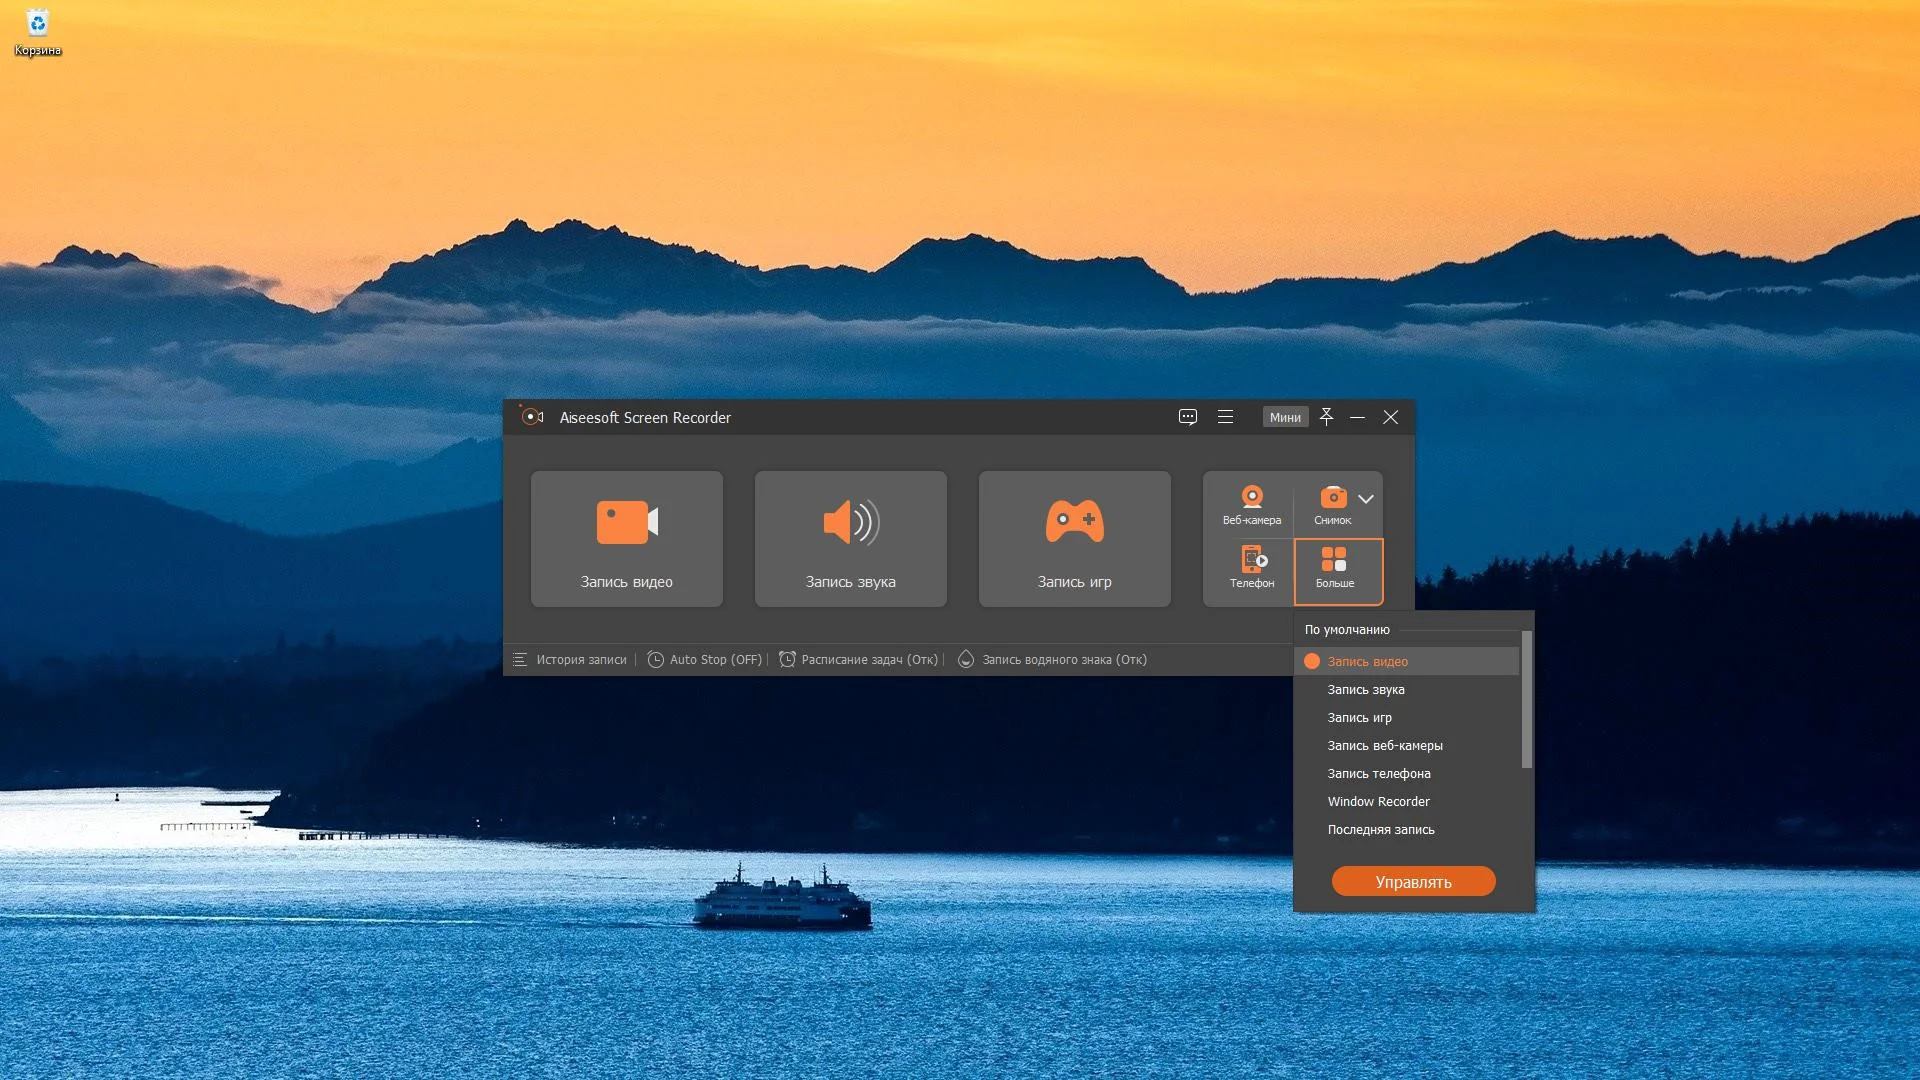
Task: Expand the snapshot options chevron arrow
Action: pyautogui.click(x=1366, y=499)
